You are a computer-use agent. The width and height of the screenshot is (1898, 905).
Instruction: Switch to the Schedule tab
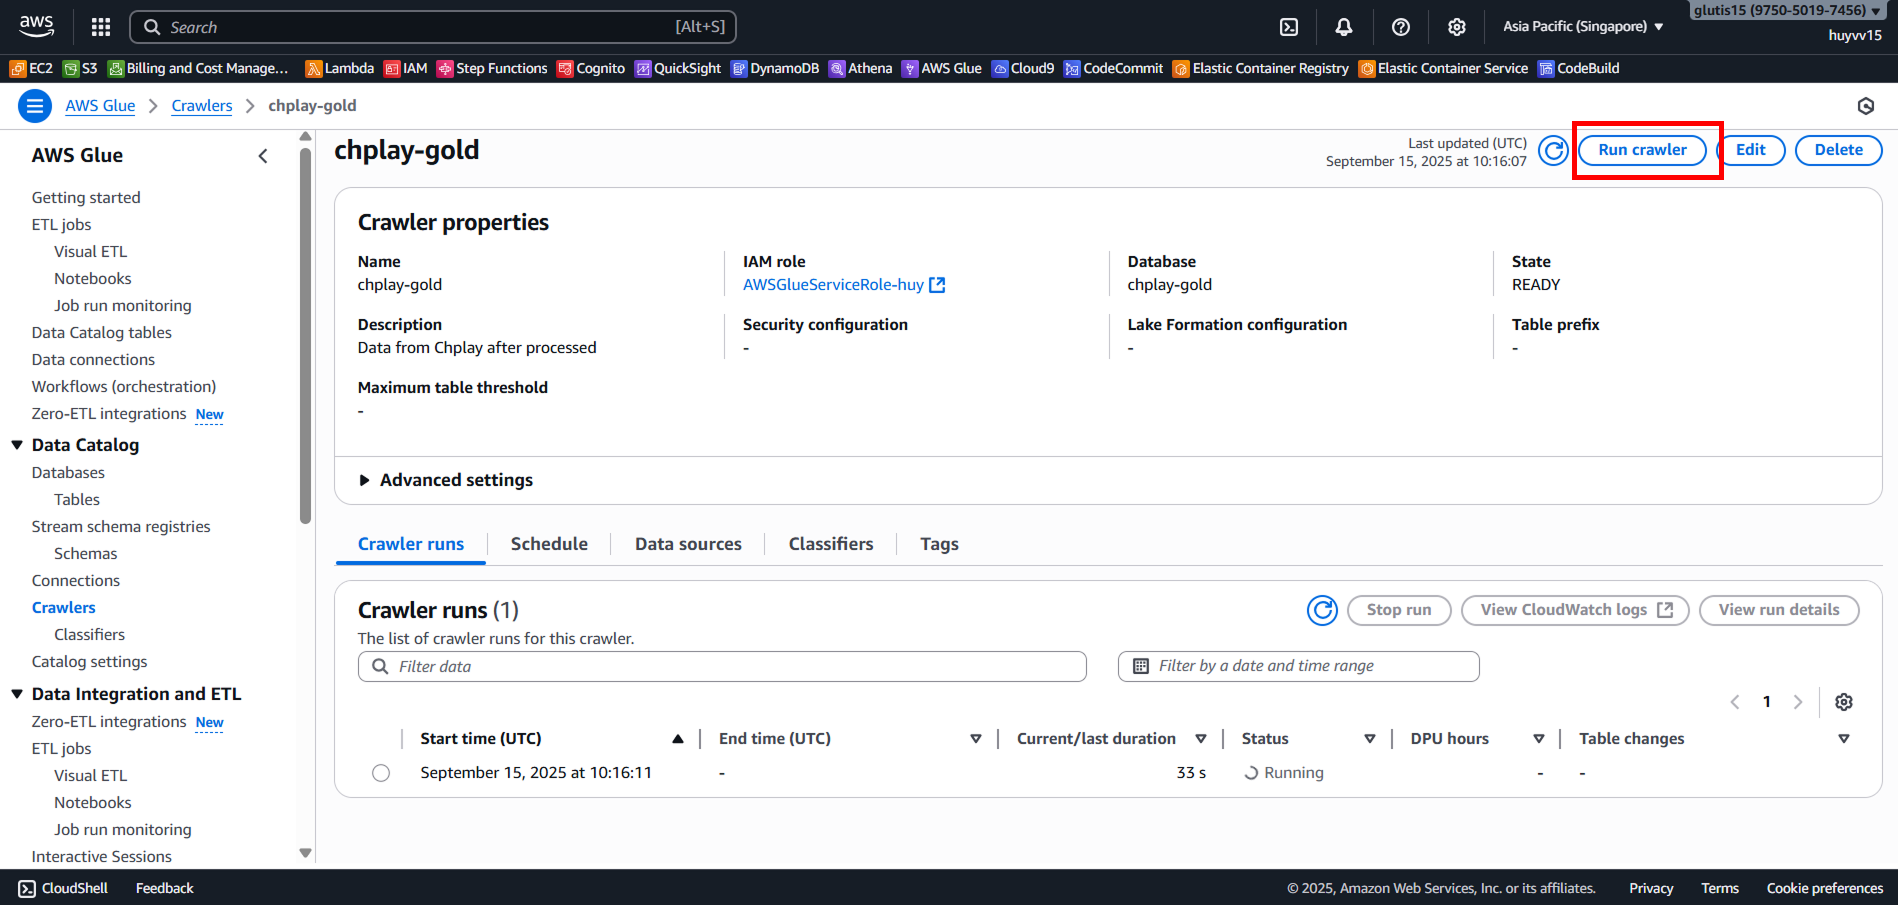549,544
